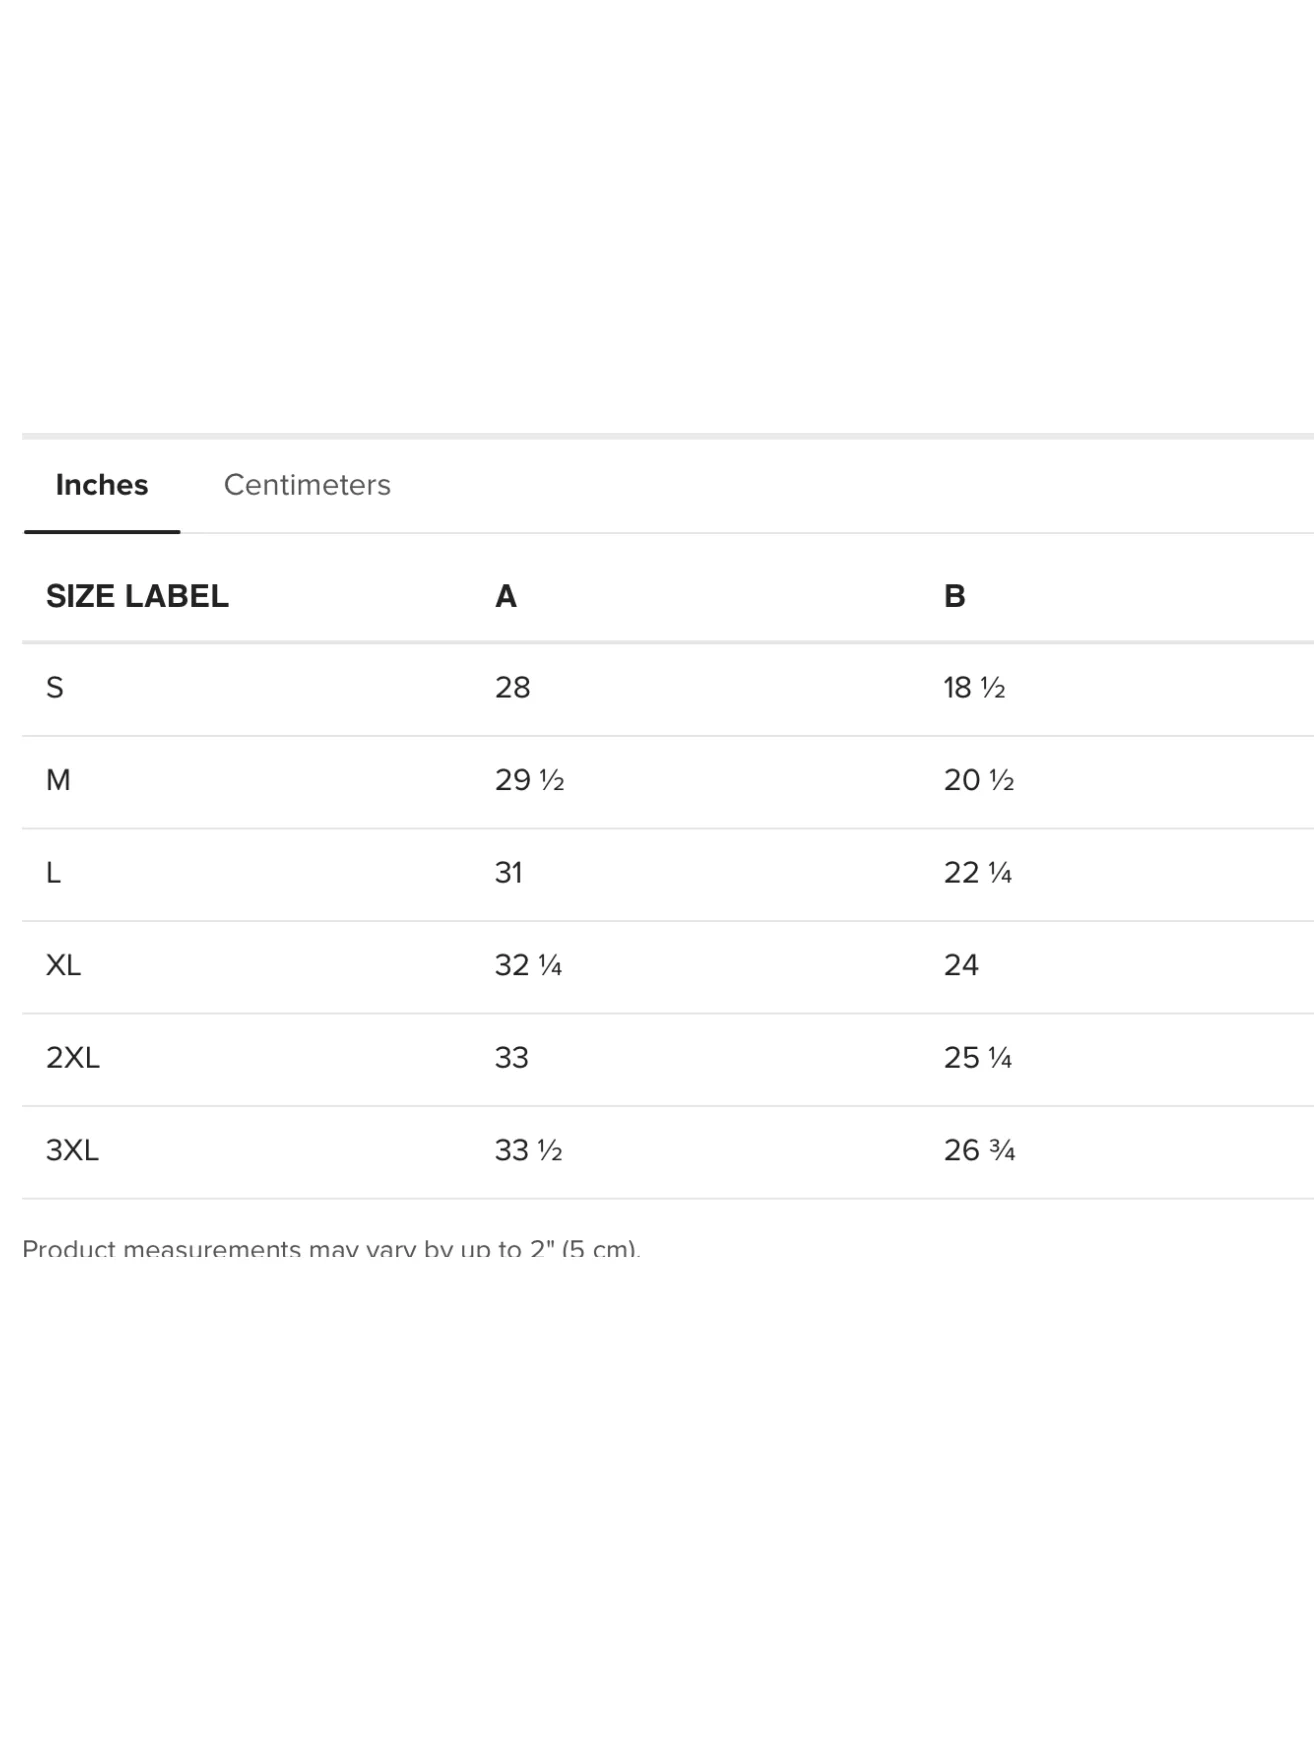Click the 18 ½ measurement for size S

click(975, 688)
